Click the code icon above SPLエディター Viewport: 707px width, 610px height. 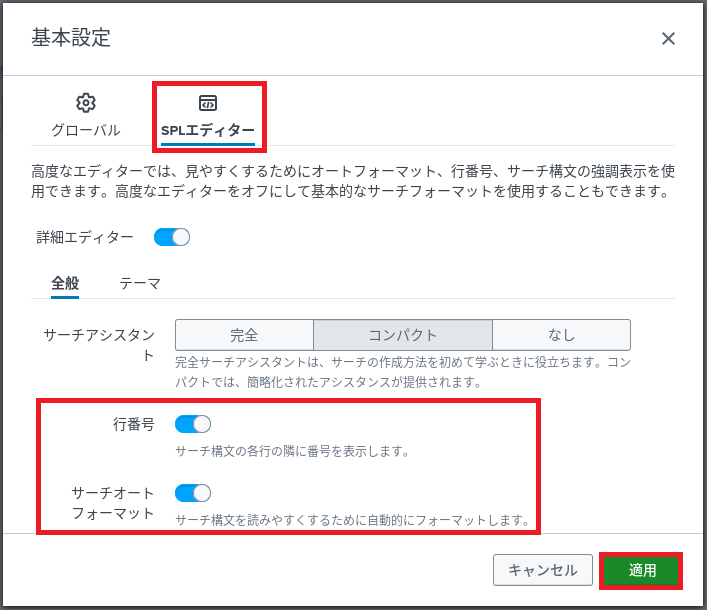[x=208, y=103]
